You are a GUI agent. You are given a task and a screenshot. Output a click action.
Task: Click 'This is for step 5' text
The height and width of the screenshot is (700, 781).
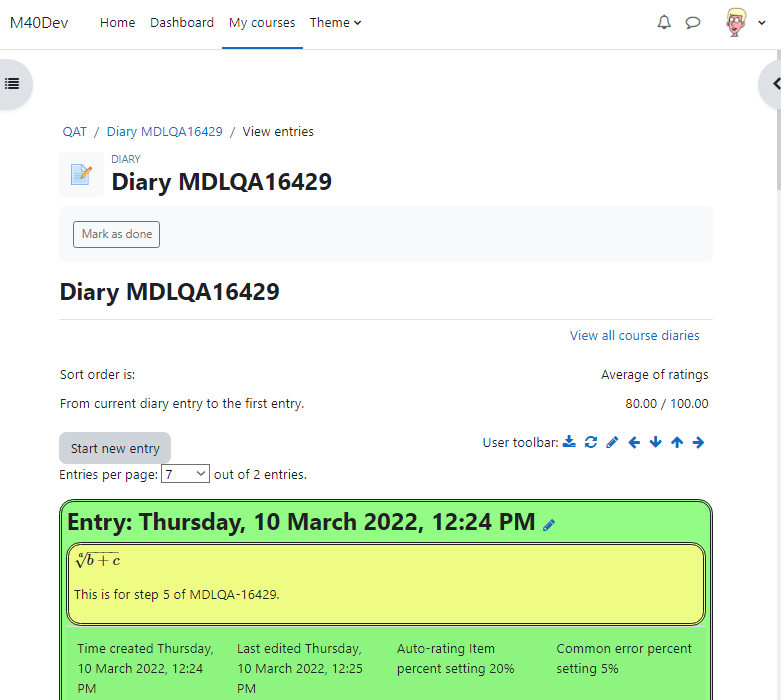177,594
